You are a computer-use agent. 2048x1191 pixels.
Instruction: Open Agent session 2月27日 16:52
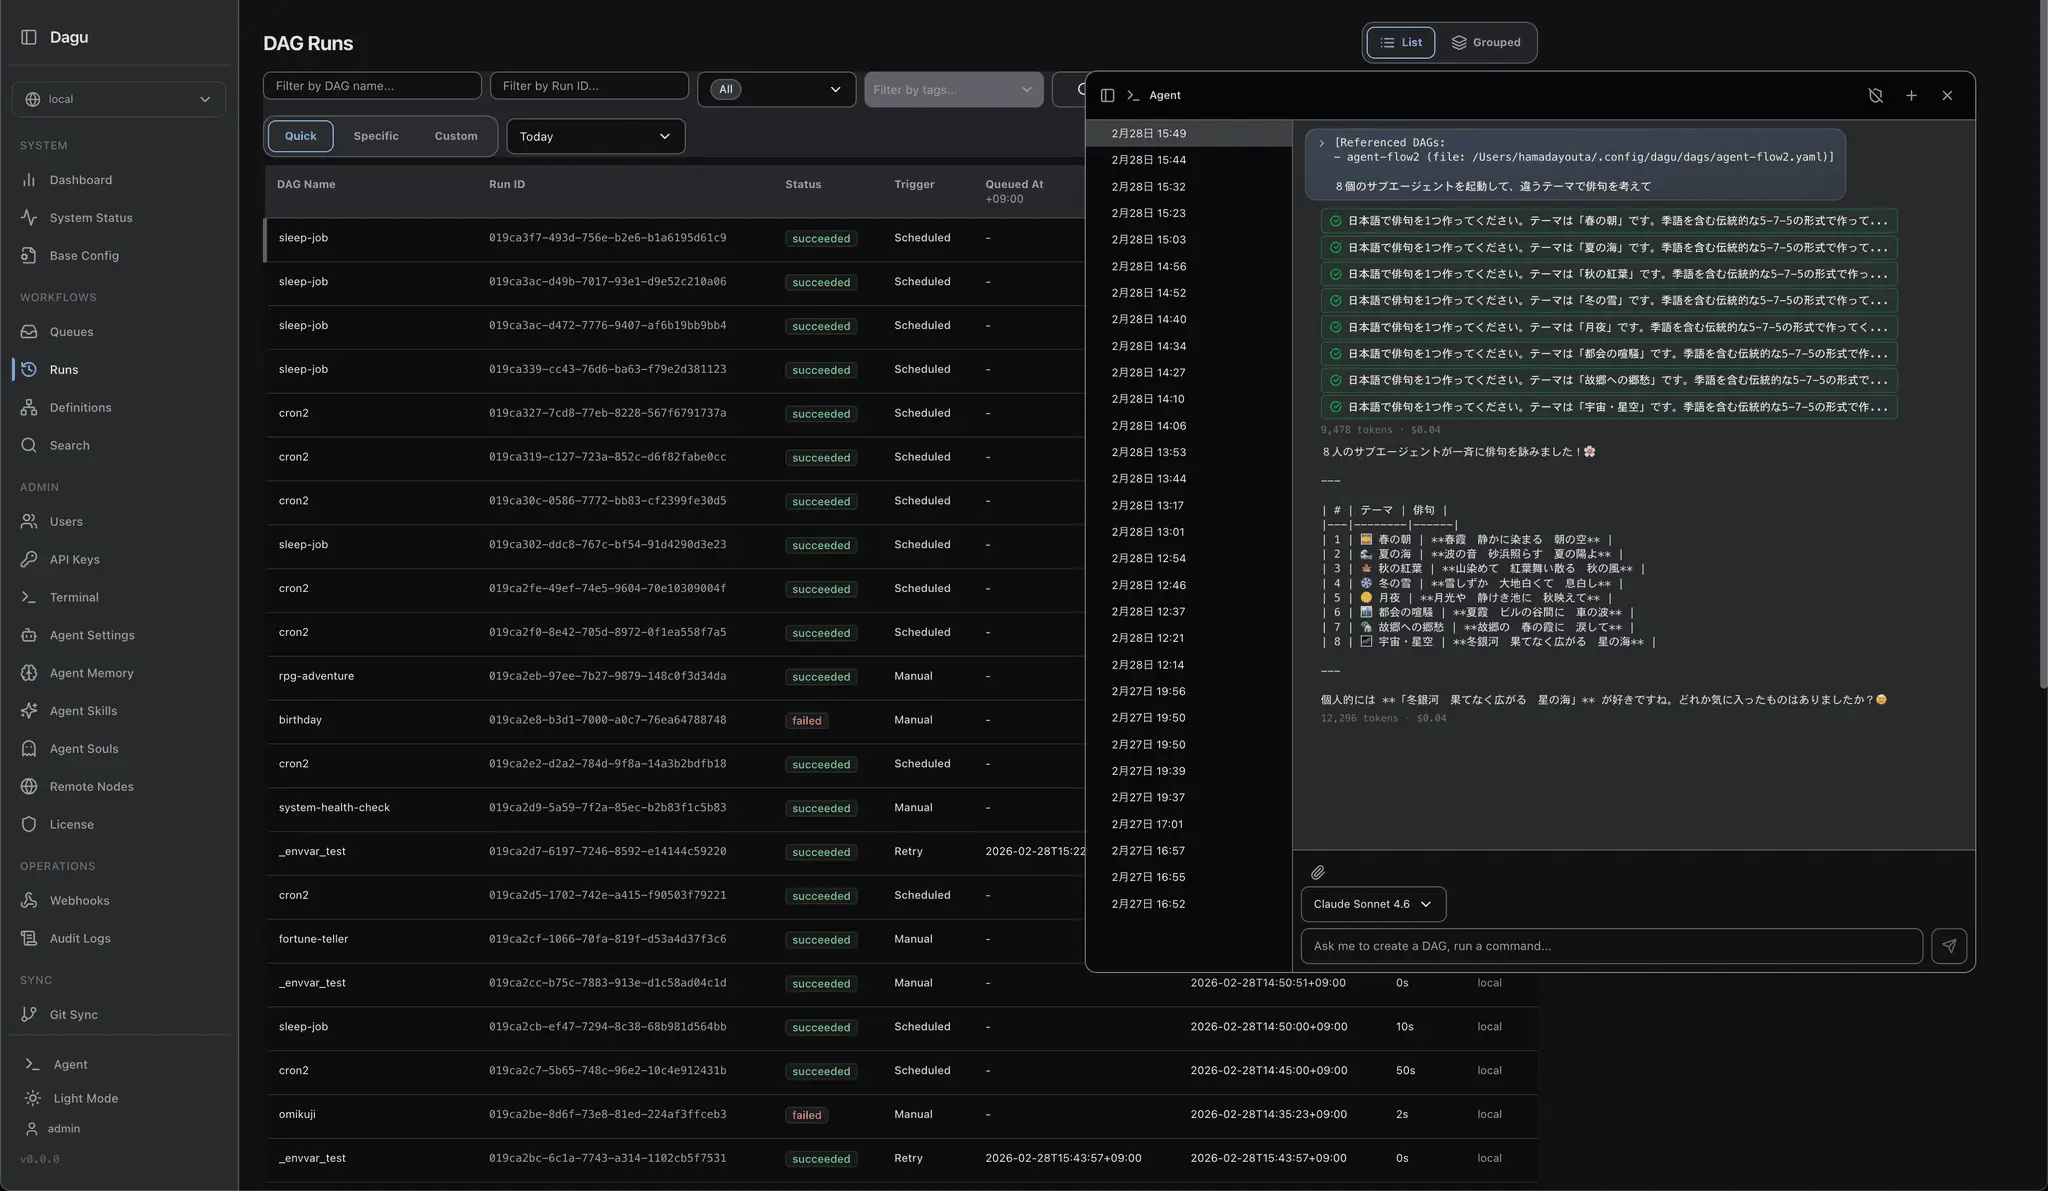[1189, 904]
